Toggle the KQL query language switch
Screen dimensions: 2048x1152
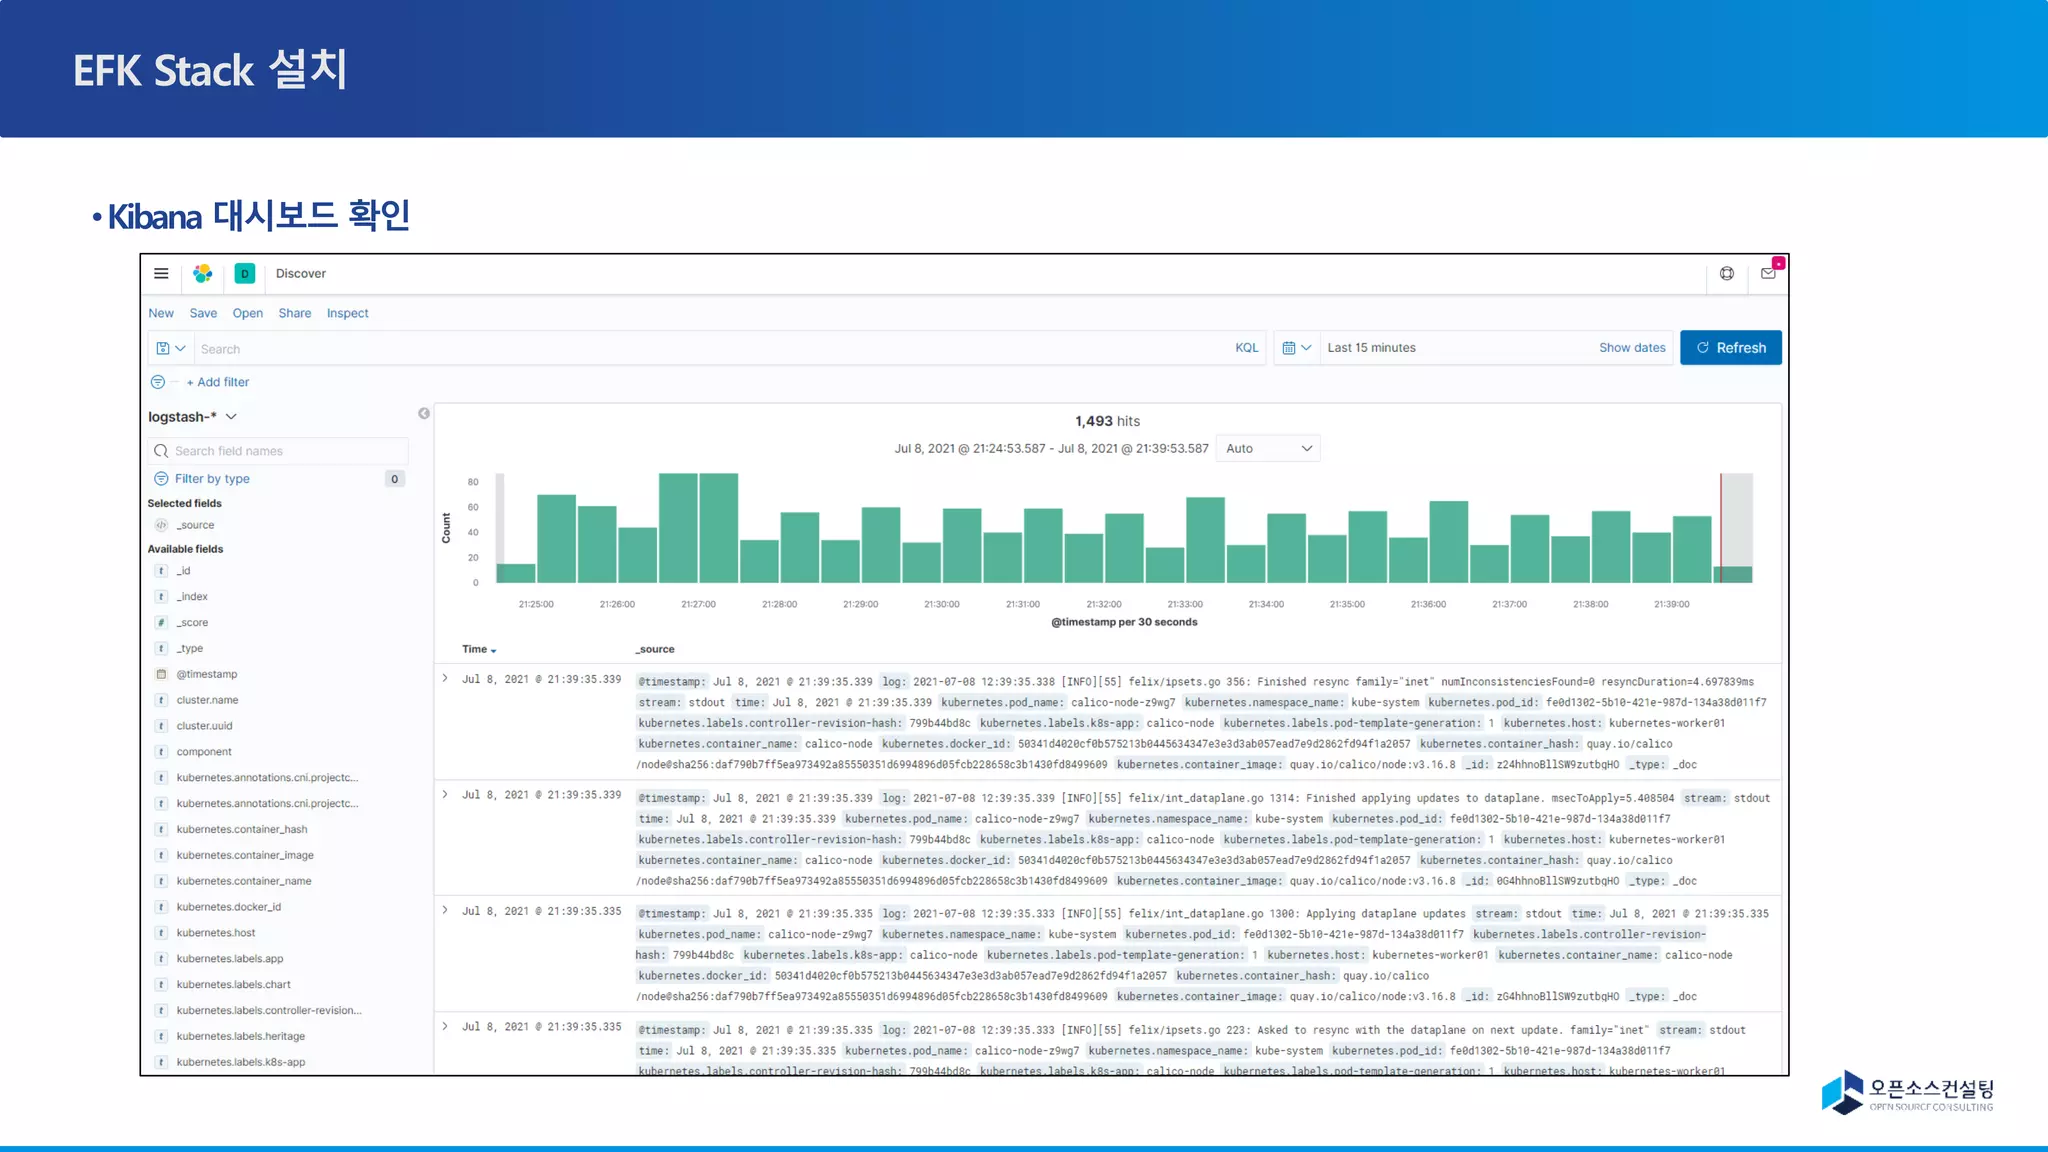coord(1246,348)
